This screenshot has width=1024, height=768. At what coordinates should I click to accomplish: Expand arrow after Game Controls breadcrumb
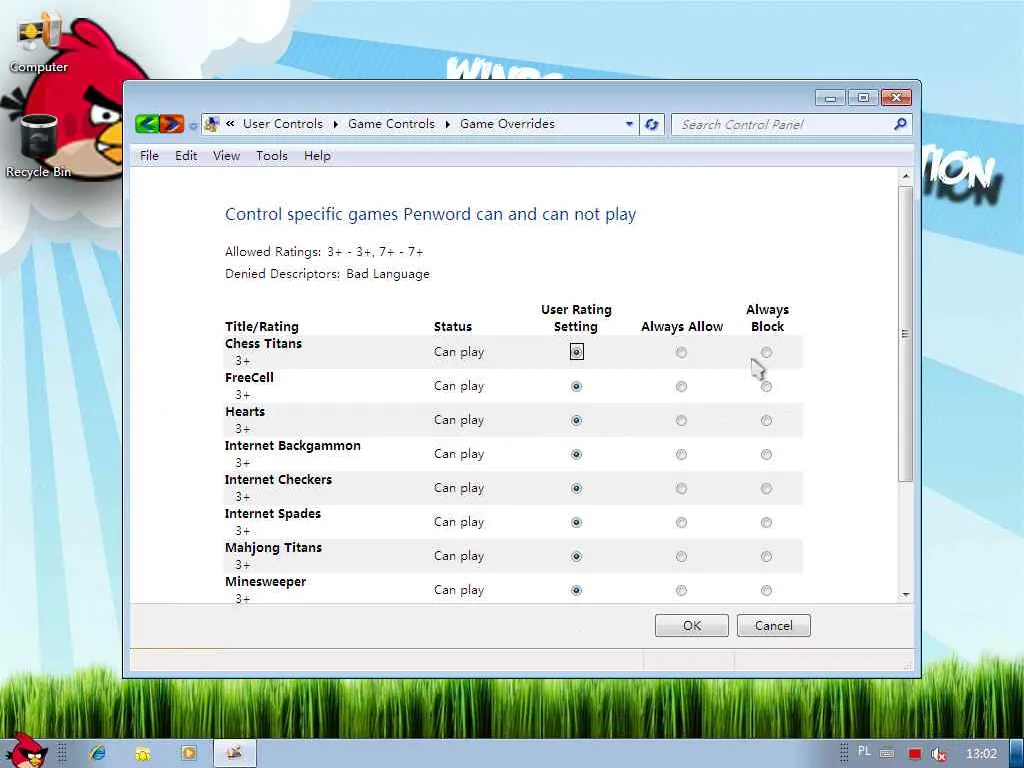(x=448, y=124)
